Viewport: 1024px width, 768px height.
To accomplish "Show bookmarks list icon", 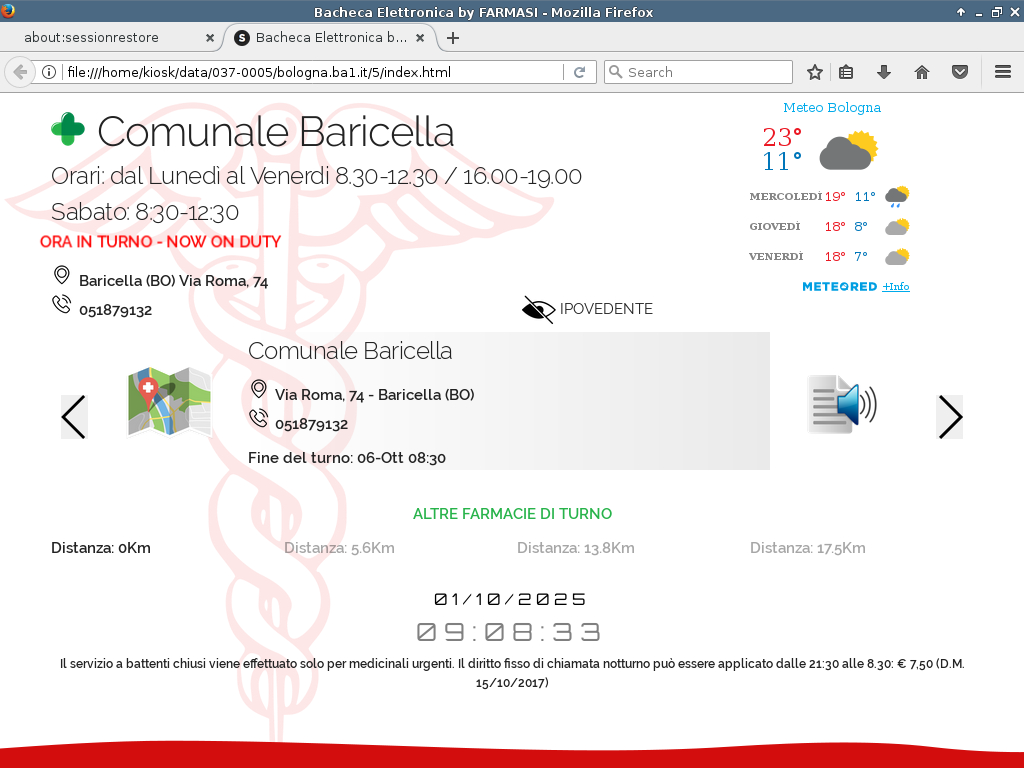I will (847, 72).
